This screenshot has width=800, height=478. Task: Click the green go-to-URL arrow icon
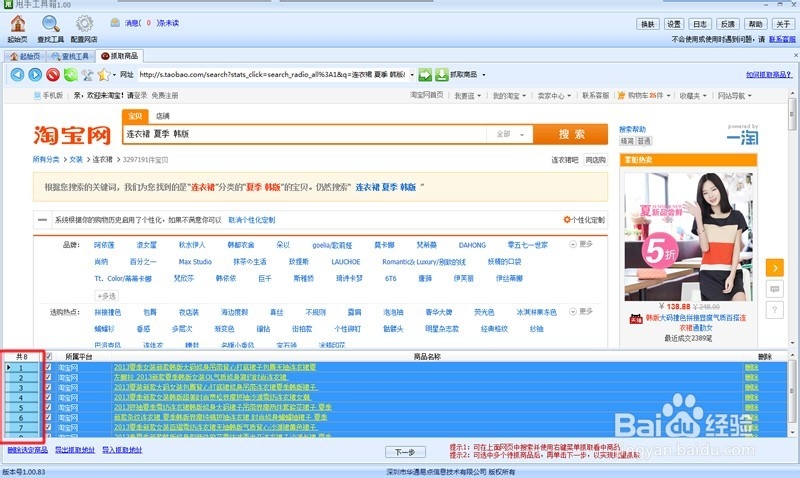tap(425, 74)
